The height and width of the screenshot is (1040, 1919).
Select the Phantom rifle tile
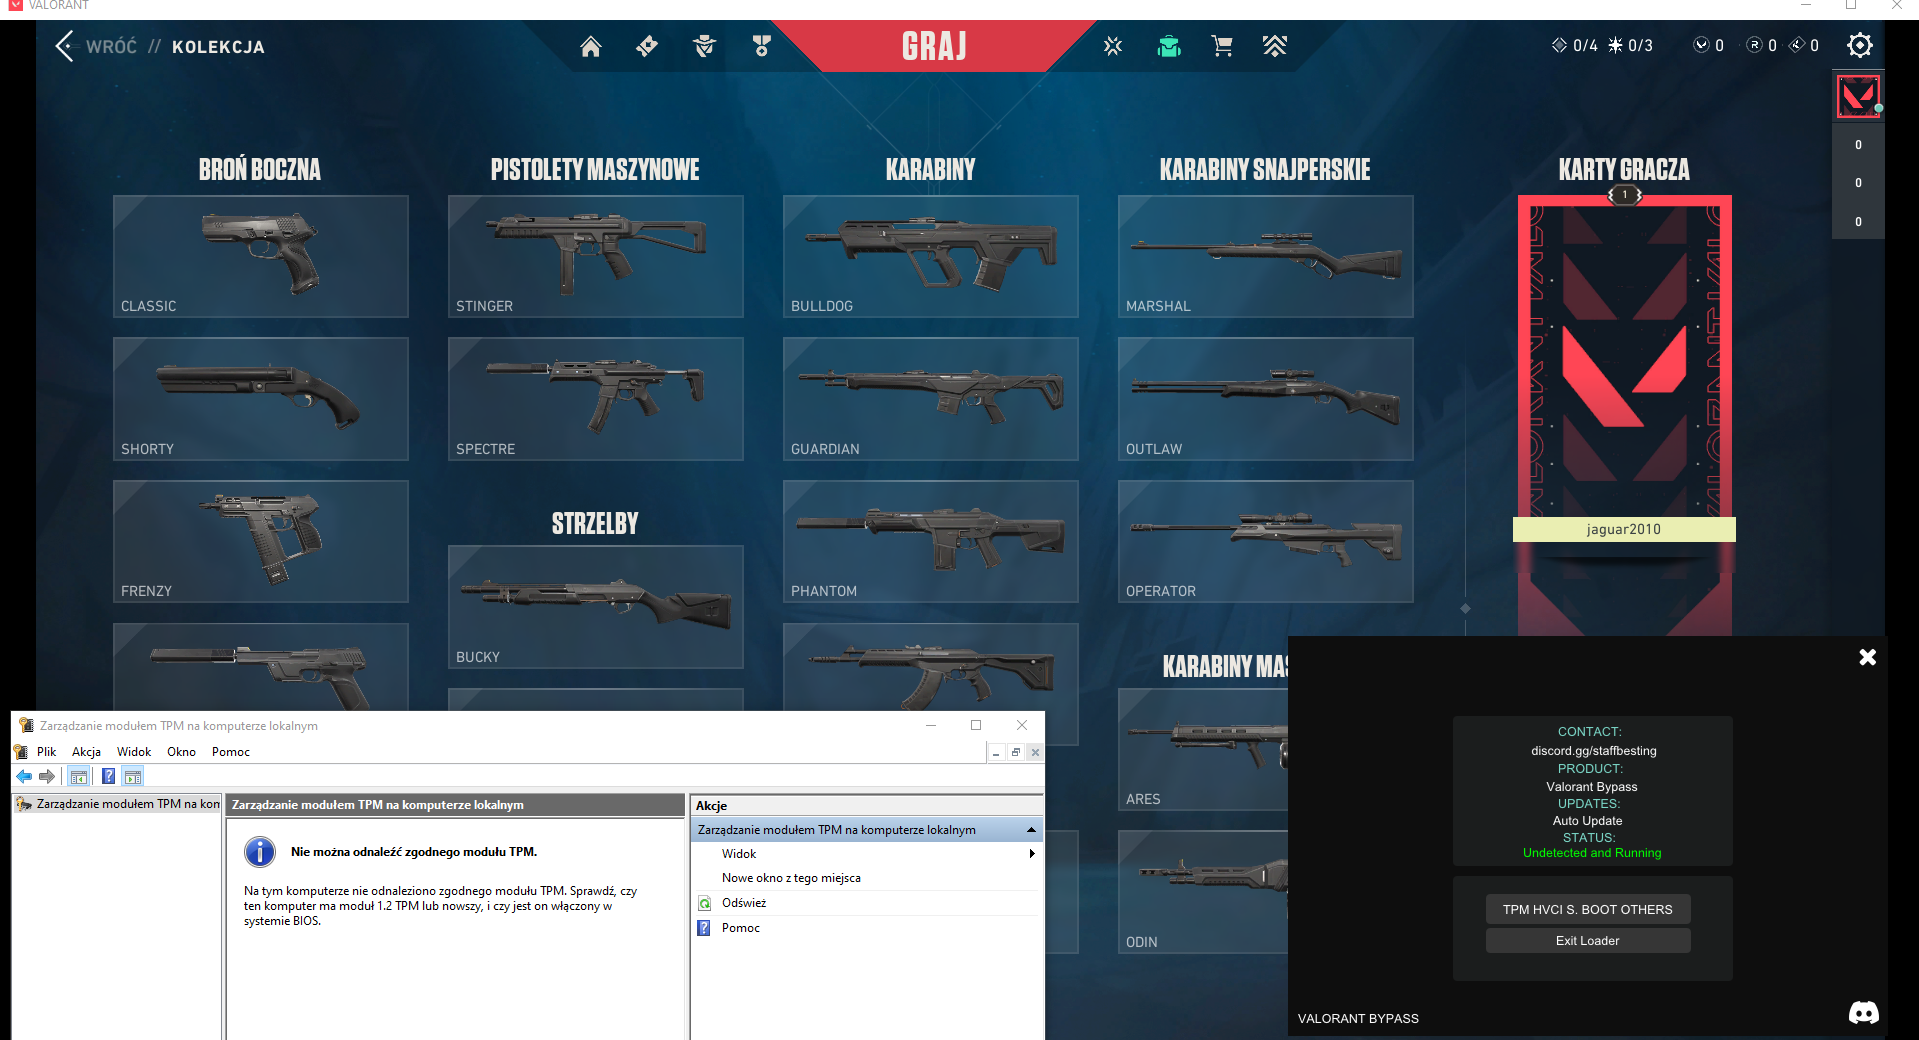930,541
